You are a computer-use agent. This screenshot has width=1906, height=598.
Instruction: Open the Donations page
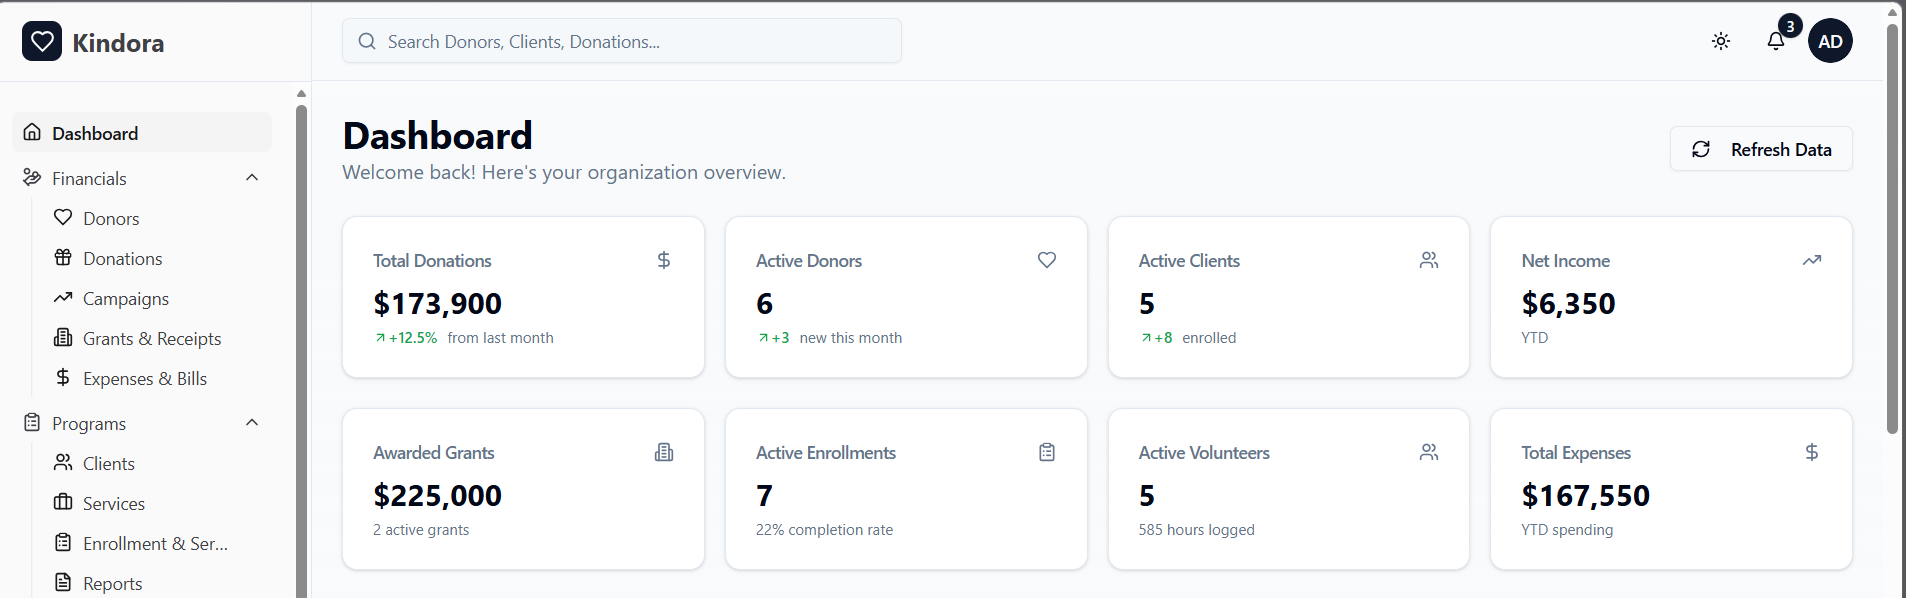pos(122,258)
